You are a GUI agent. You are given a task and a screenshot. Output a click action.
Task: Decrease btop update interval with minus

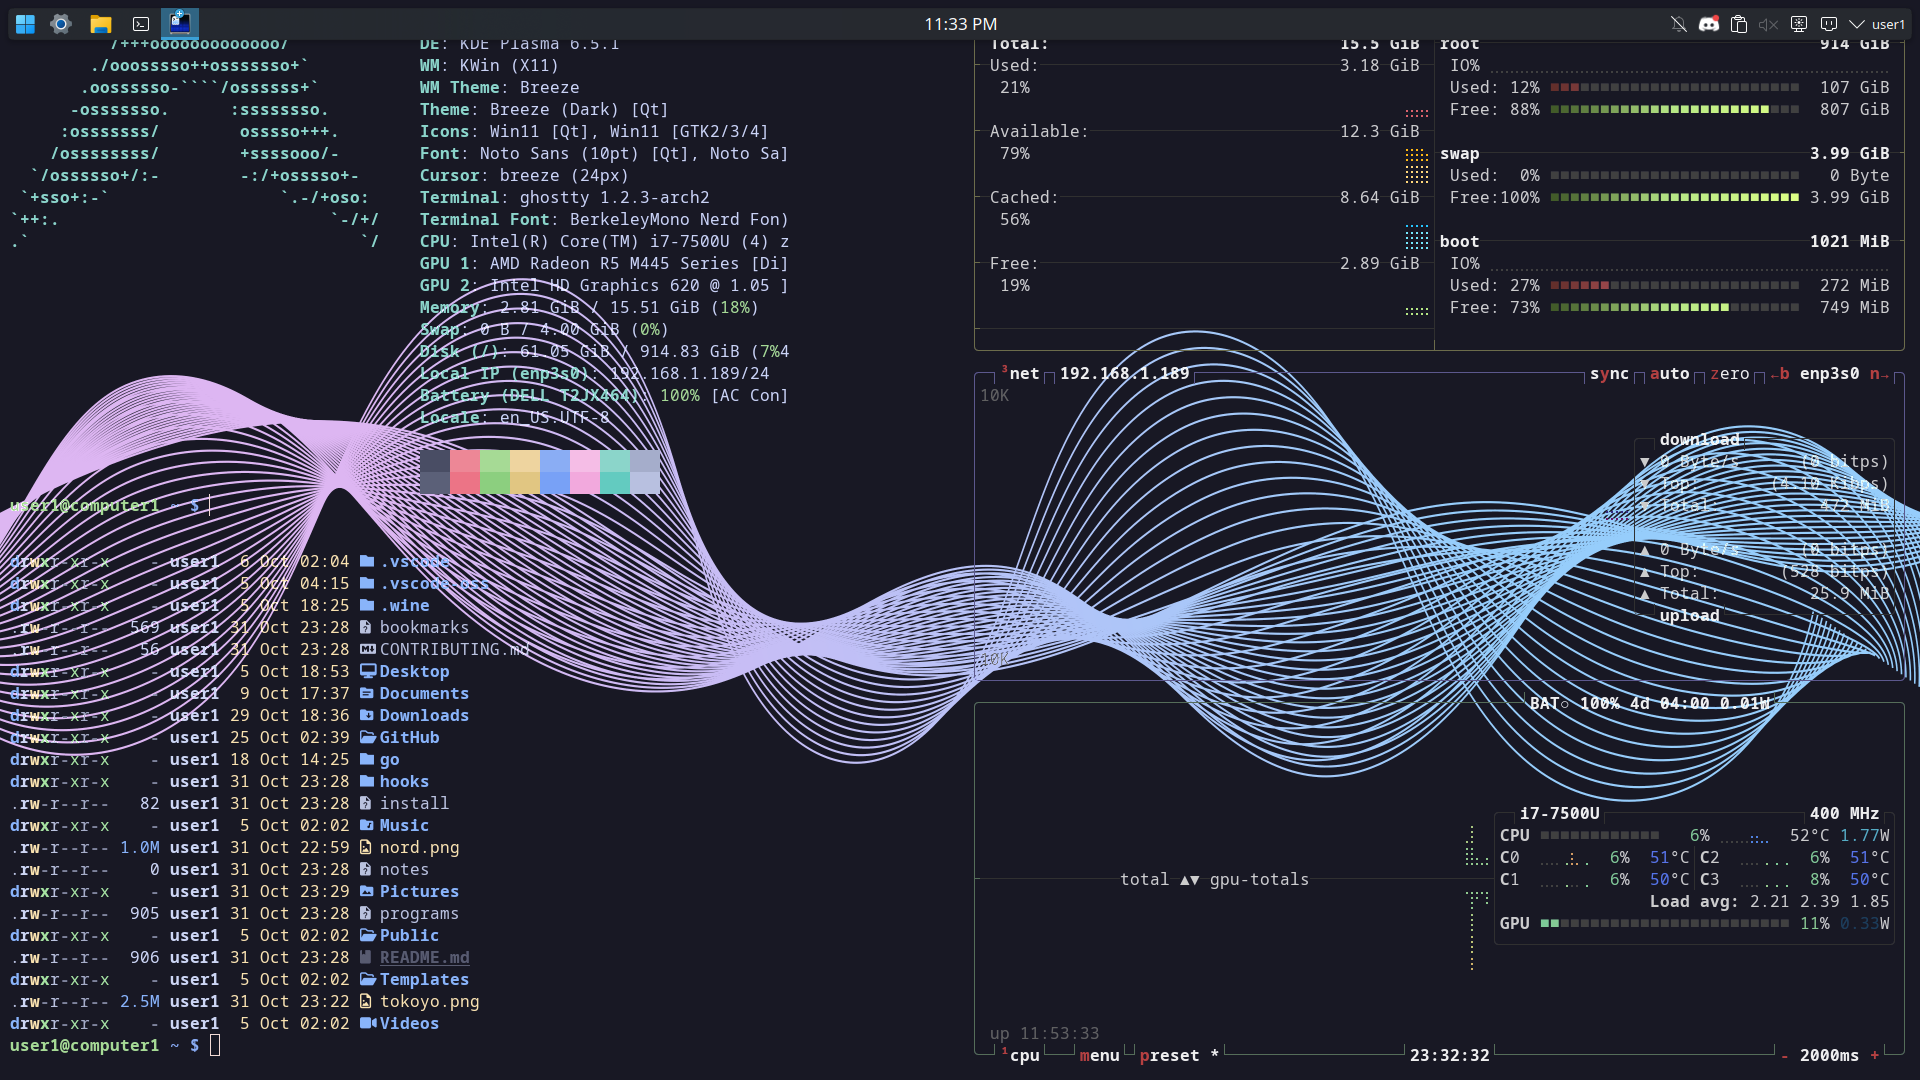[1784, 1055]
